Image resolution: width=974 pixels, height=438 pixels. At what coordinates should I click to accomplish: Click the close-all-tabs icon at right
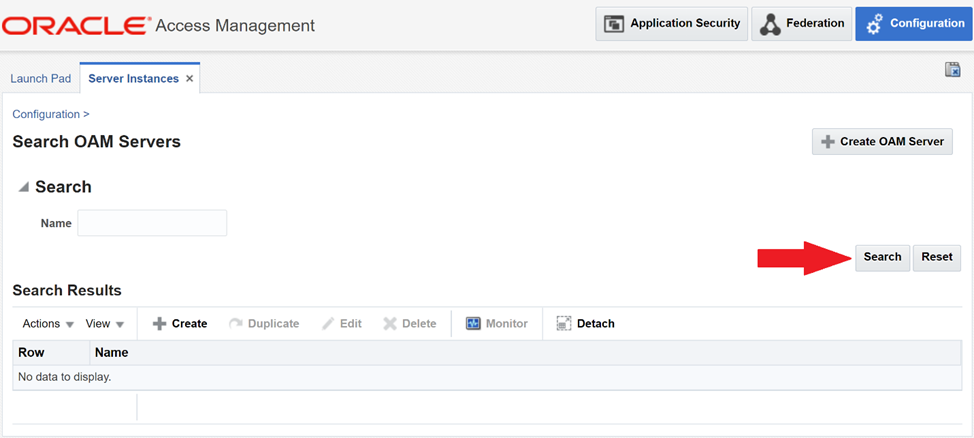[952, 69]
